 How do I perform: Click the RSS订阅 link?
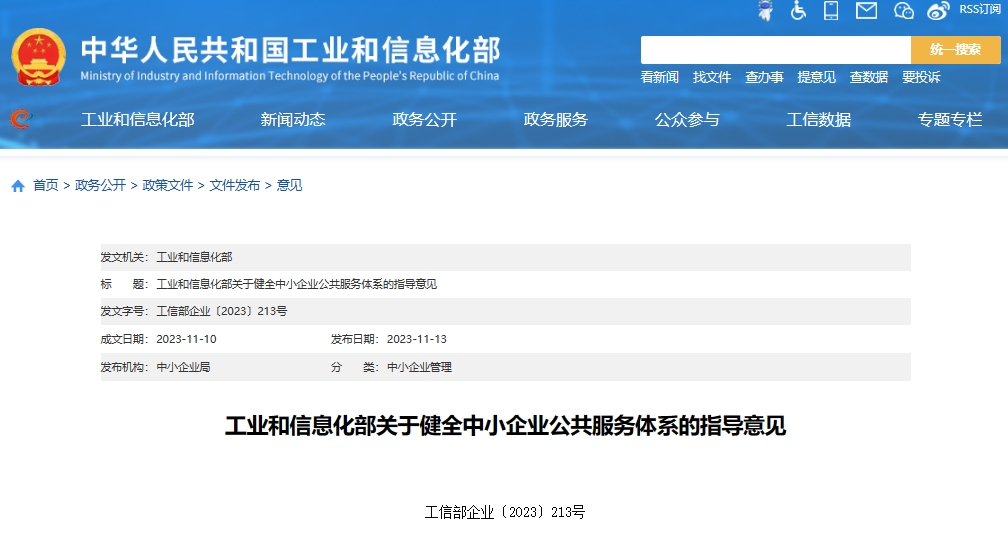[980, 10]
